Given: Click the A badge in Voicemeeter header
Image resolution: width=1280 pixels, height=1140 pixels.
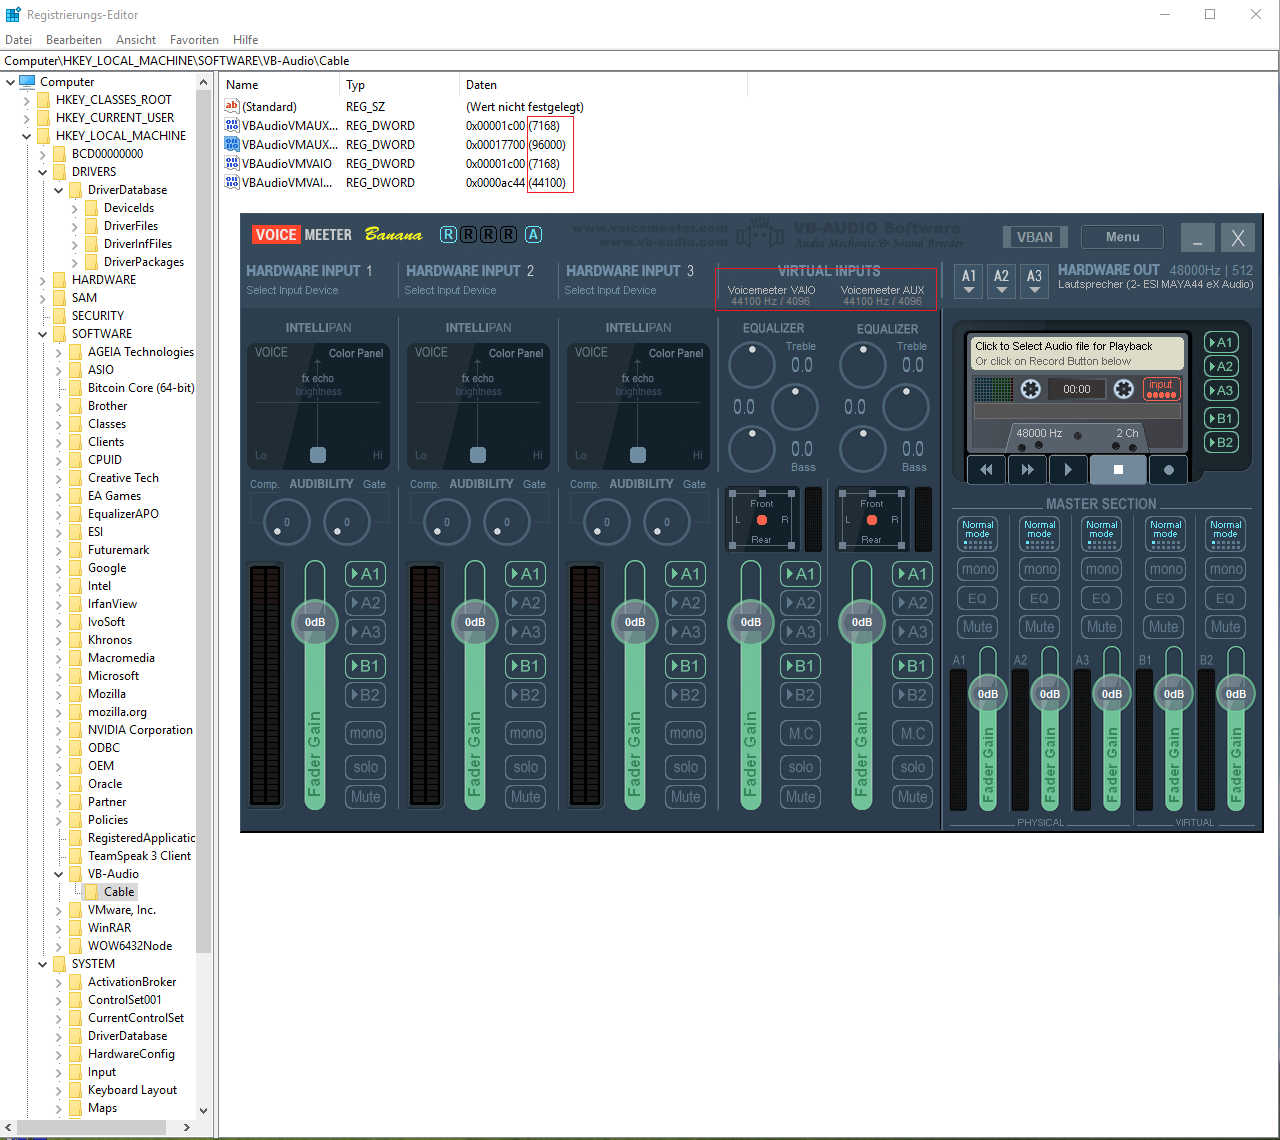Looking at the screenshot, I should tap(534, 234).
